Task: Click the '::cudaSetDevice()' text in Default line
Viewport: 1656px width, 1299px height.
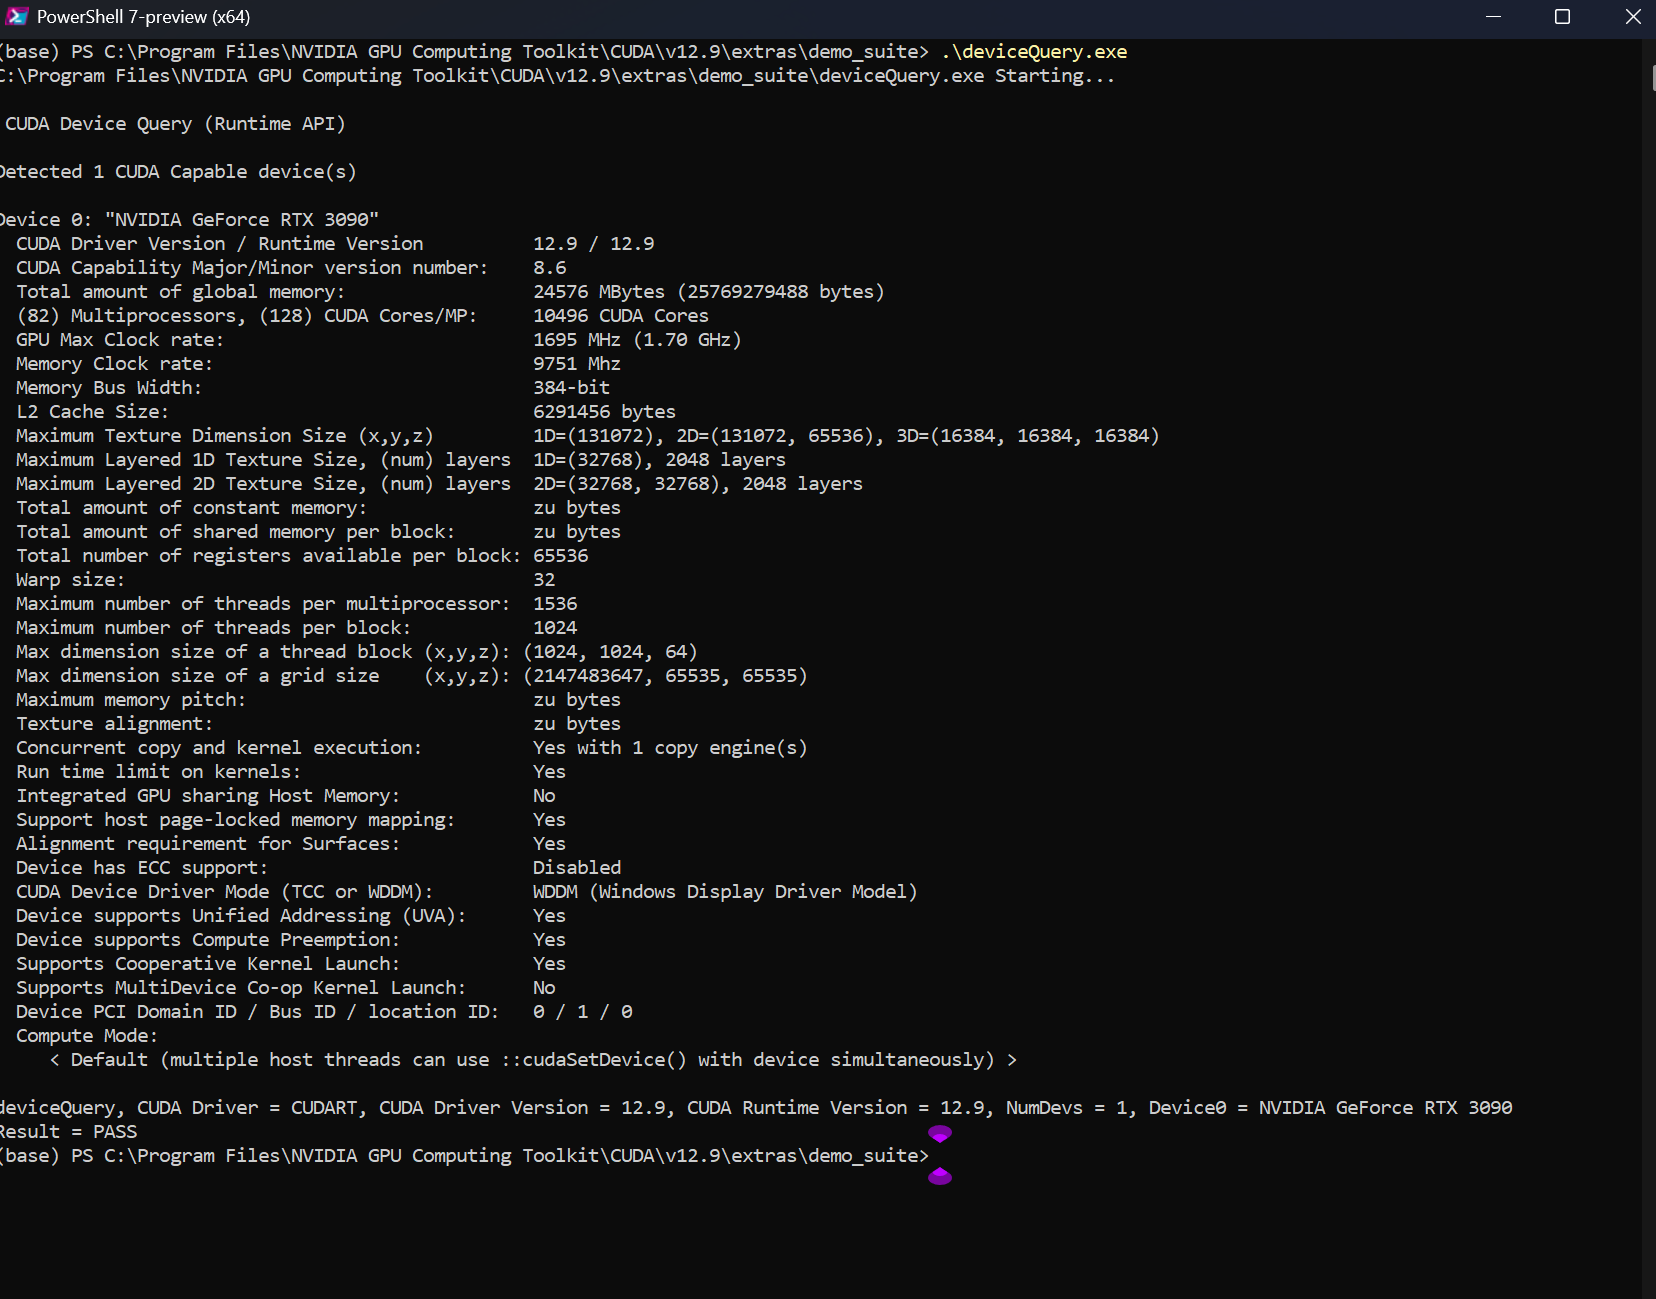Action: pos(594,1060)
